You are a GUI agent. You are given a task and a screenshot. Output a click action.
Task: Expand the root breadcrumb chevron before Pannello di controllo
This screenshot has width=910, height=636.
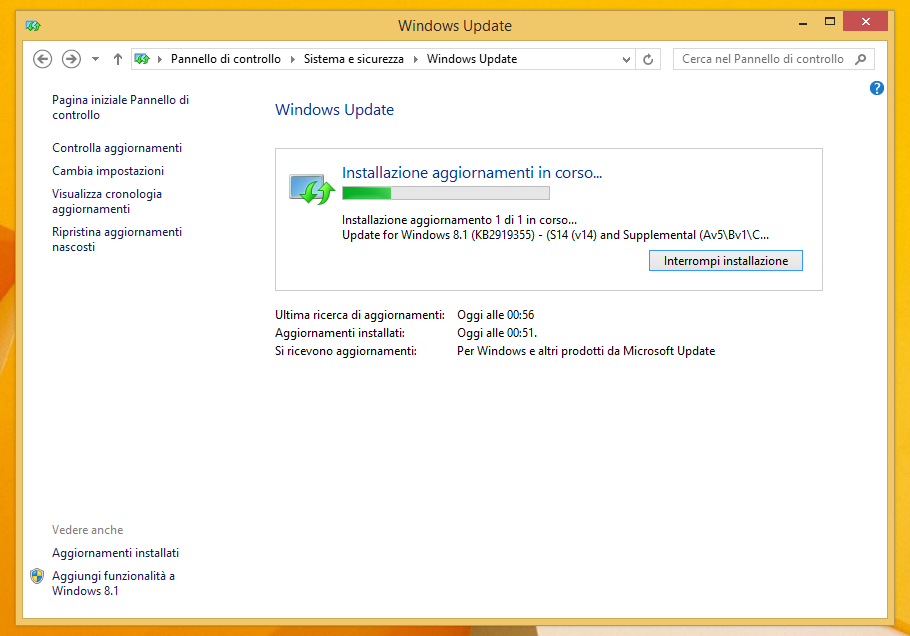[160, 59]
